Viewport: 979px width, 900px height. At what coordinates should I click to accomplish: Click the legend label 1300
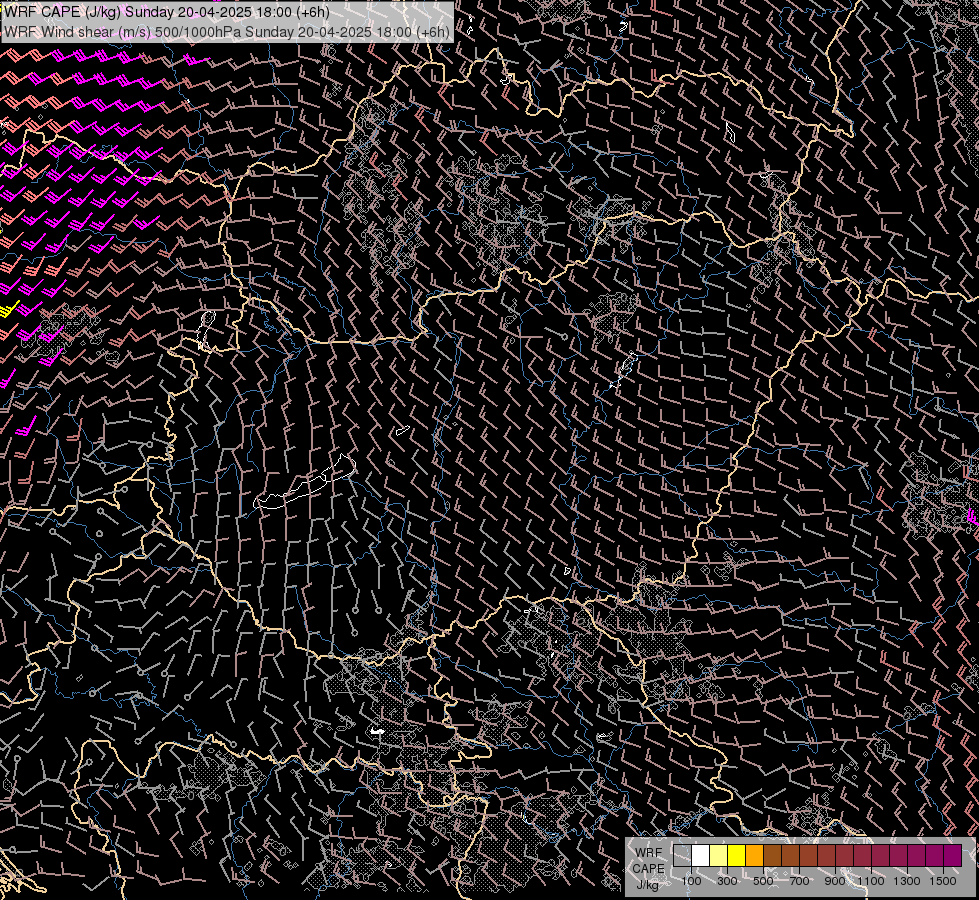pyautogui.click(x=907, y=881)
